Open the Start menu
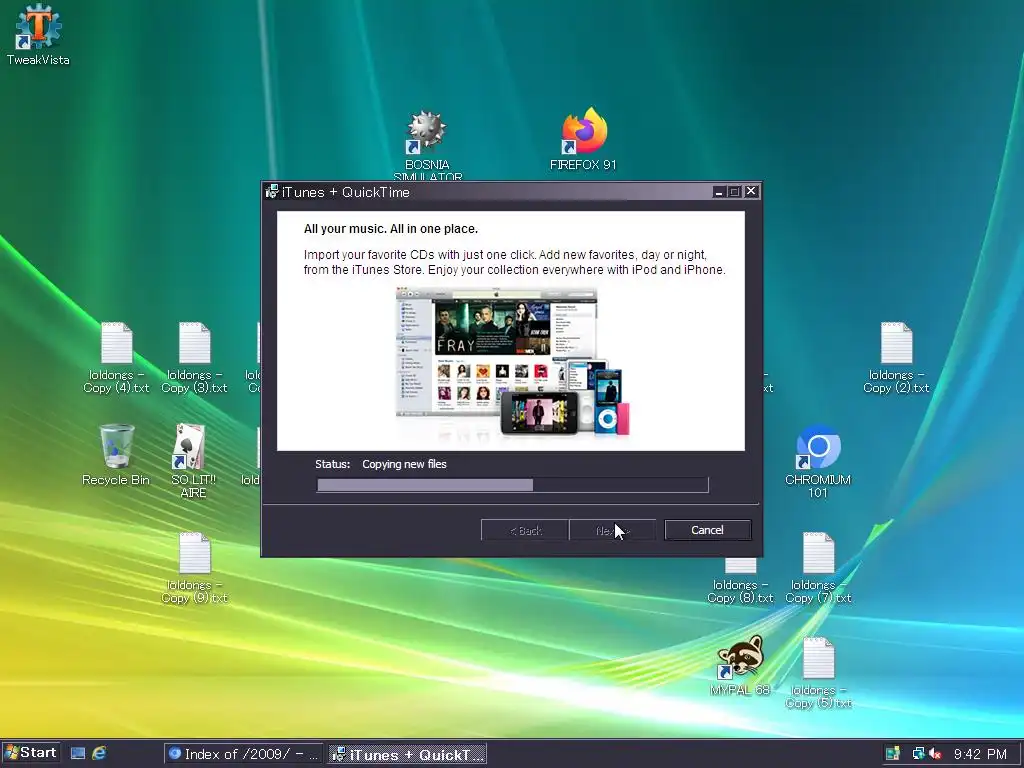 coord(31,752)
